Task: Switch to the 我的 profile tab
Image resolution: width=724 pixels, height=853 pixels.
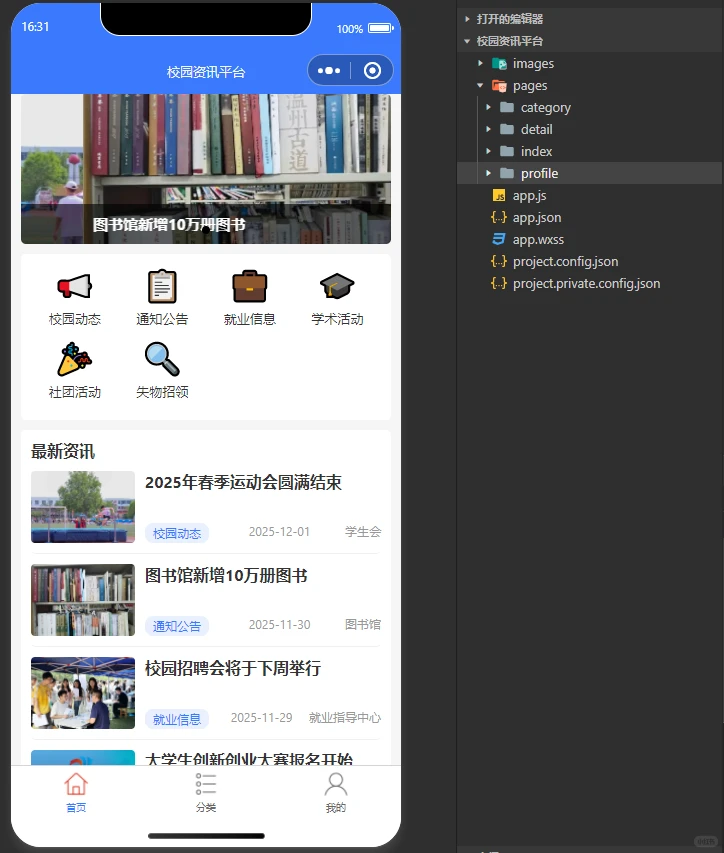Action: point(336,793)
